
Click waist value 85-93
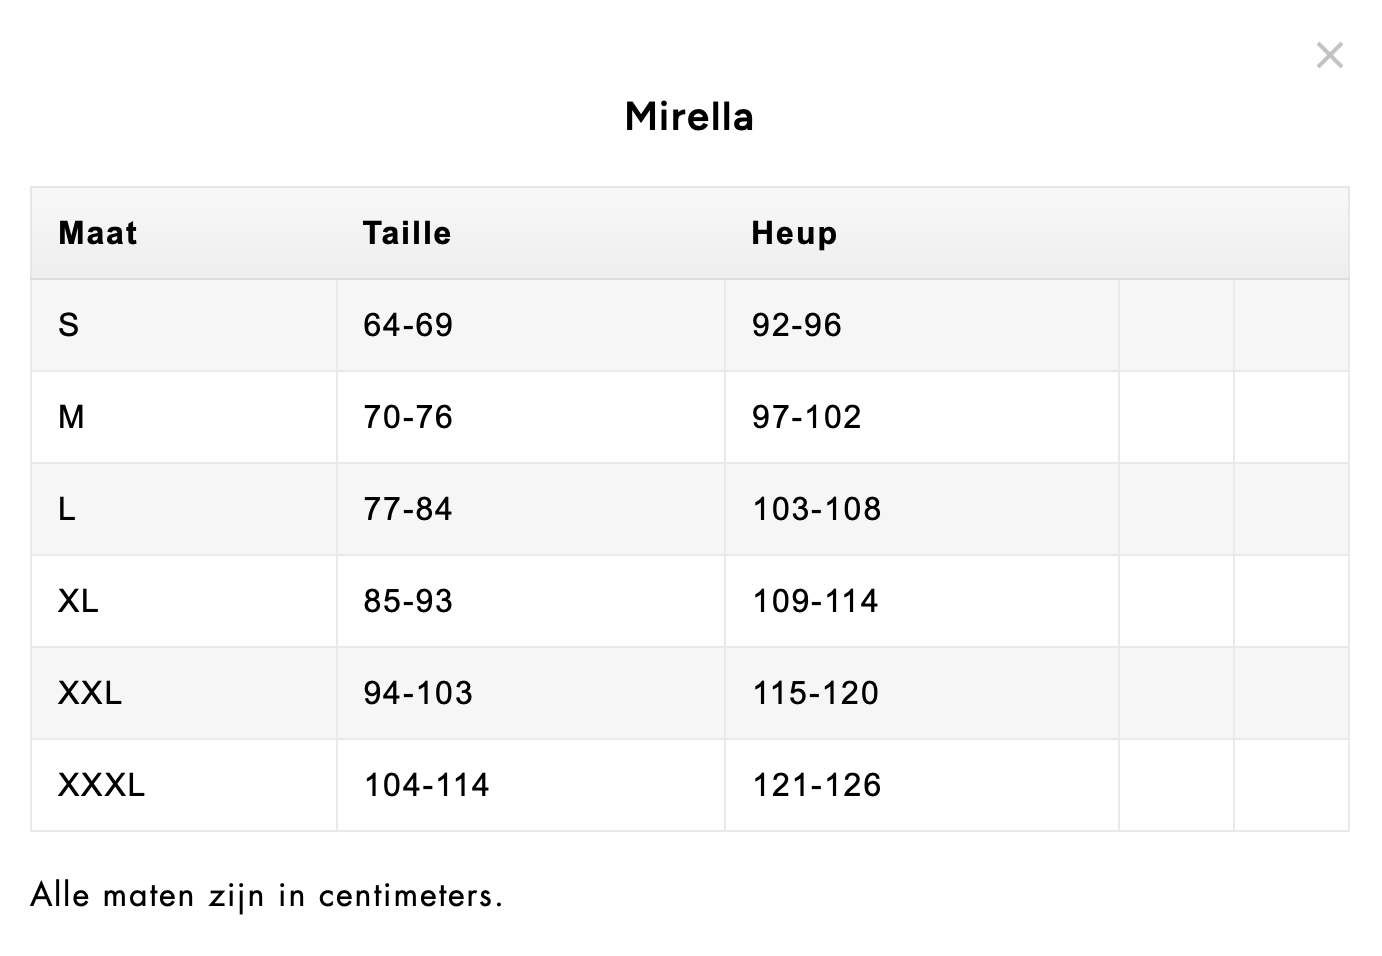(408, 601)
